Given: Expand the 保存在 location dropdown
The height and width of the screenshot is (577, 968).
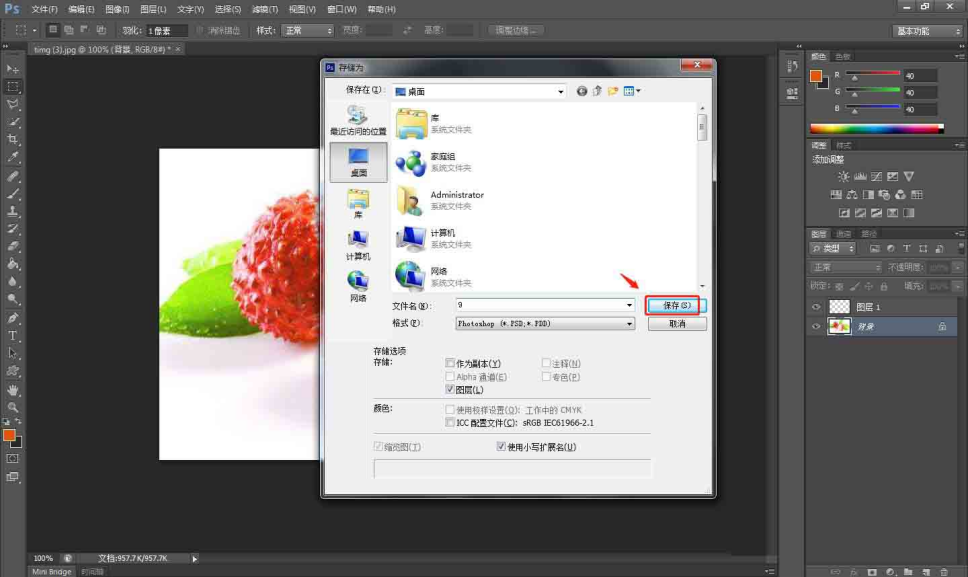Looking at the screenshot, I should coord(560,91).
